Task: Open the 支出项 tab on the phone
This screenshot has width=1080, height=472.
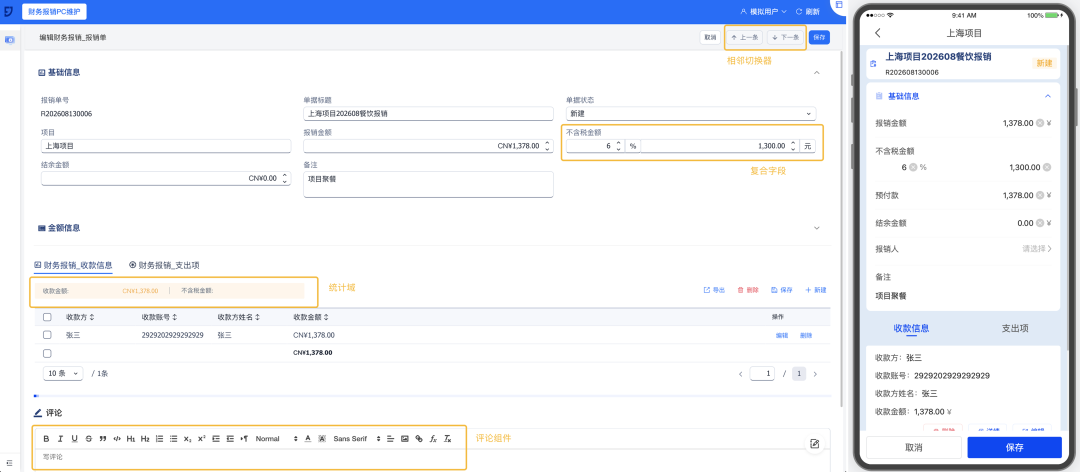Action: pos(1015,329)
